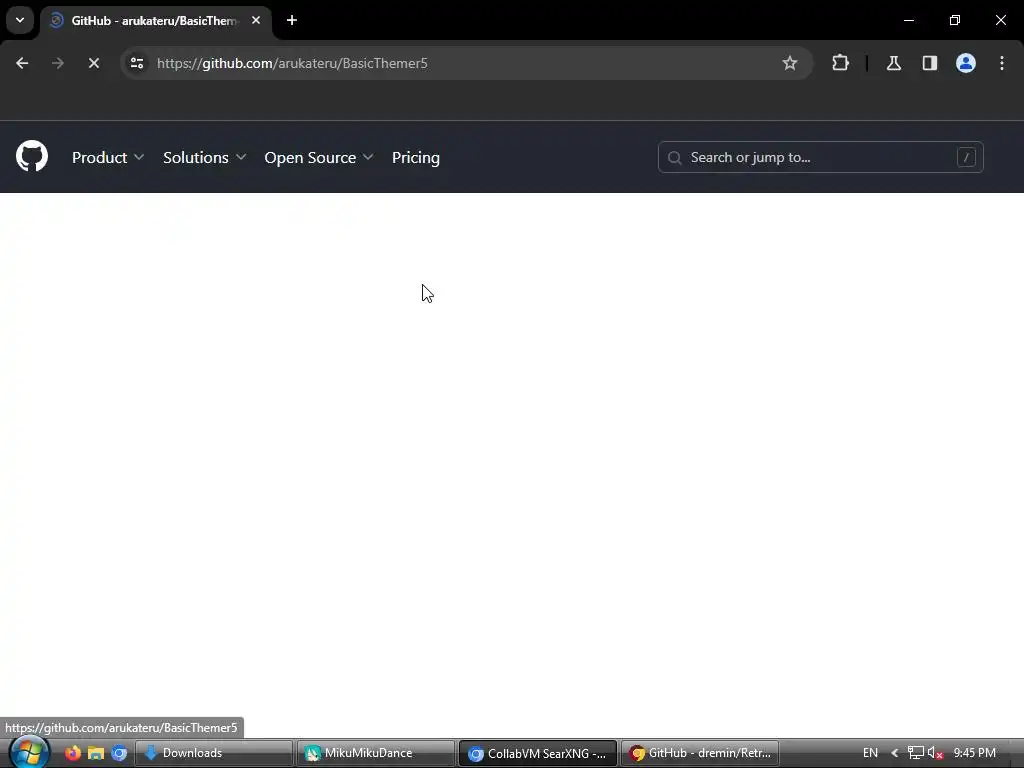Viewport: 1024px width, 768px height.
Task: Click the EN language indicator
Action: tap(870, 753)
